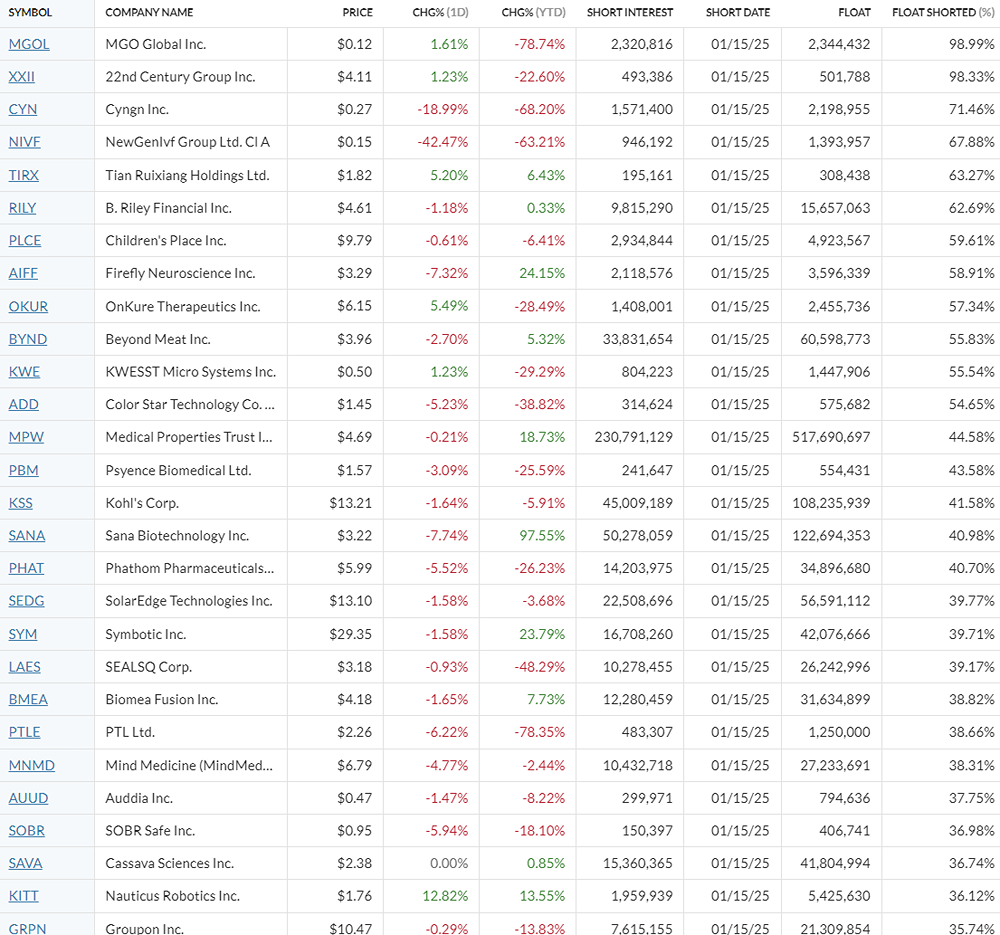Sort by the CHG% (YTD) column header
Viewport: 1000px width, 935px height.
click(533, 12)
